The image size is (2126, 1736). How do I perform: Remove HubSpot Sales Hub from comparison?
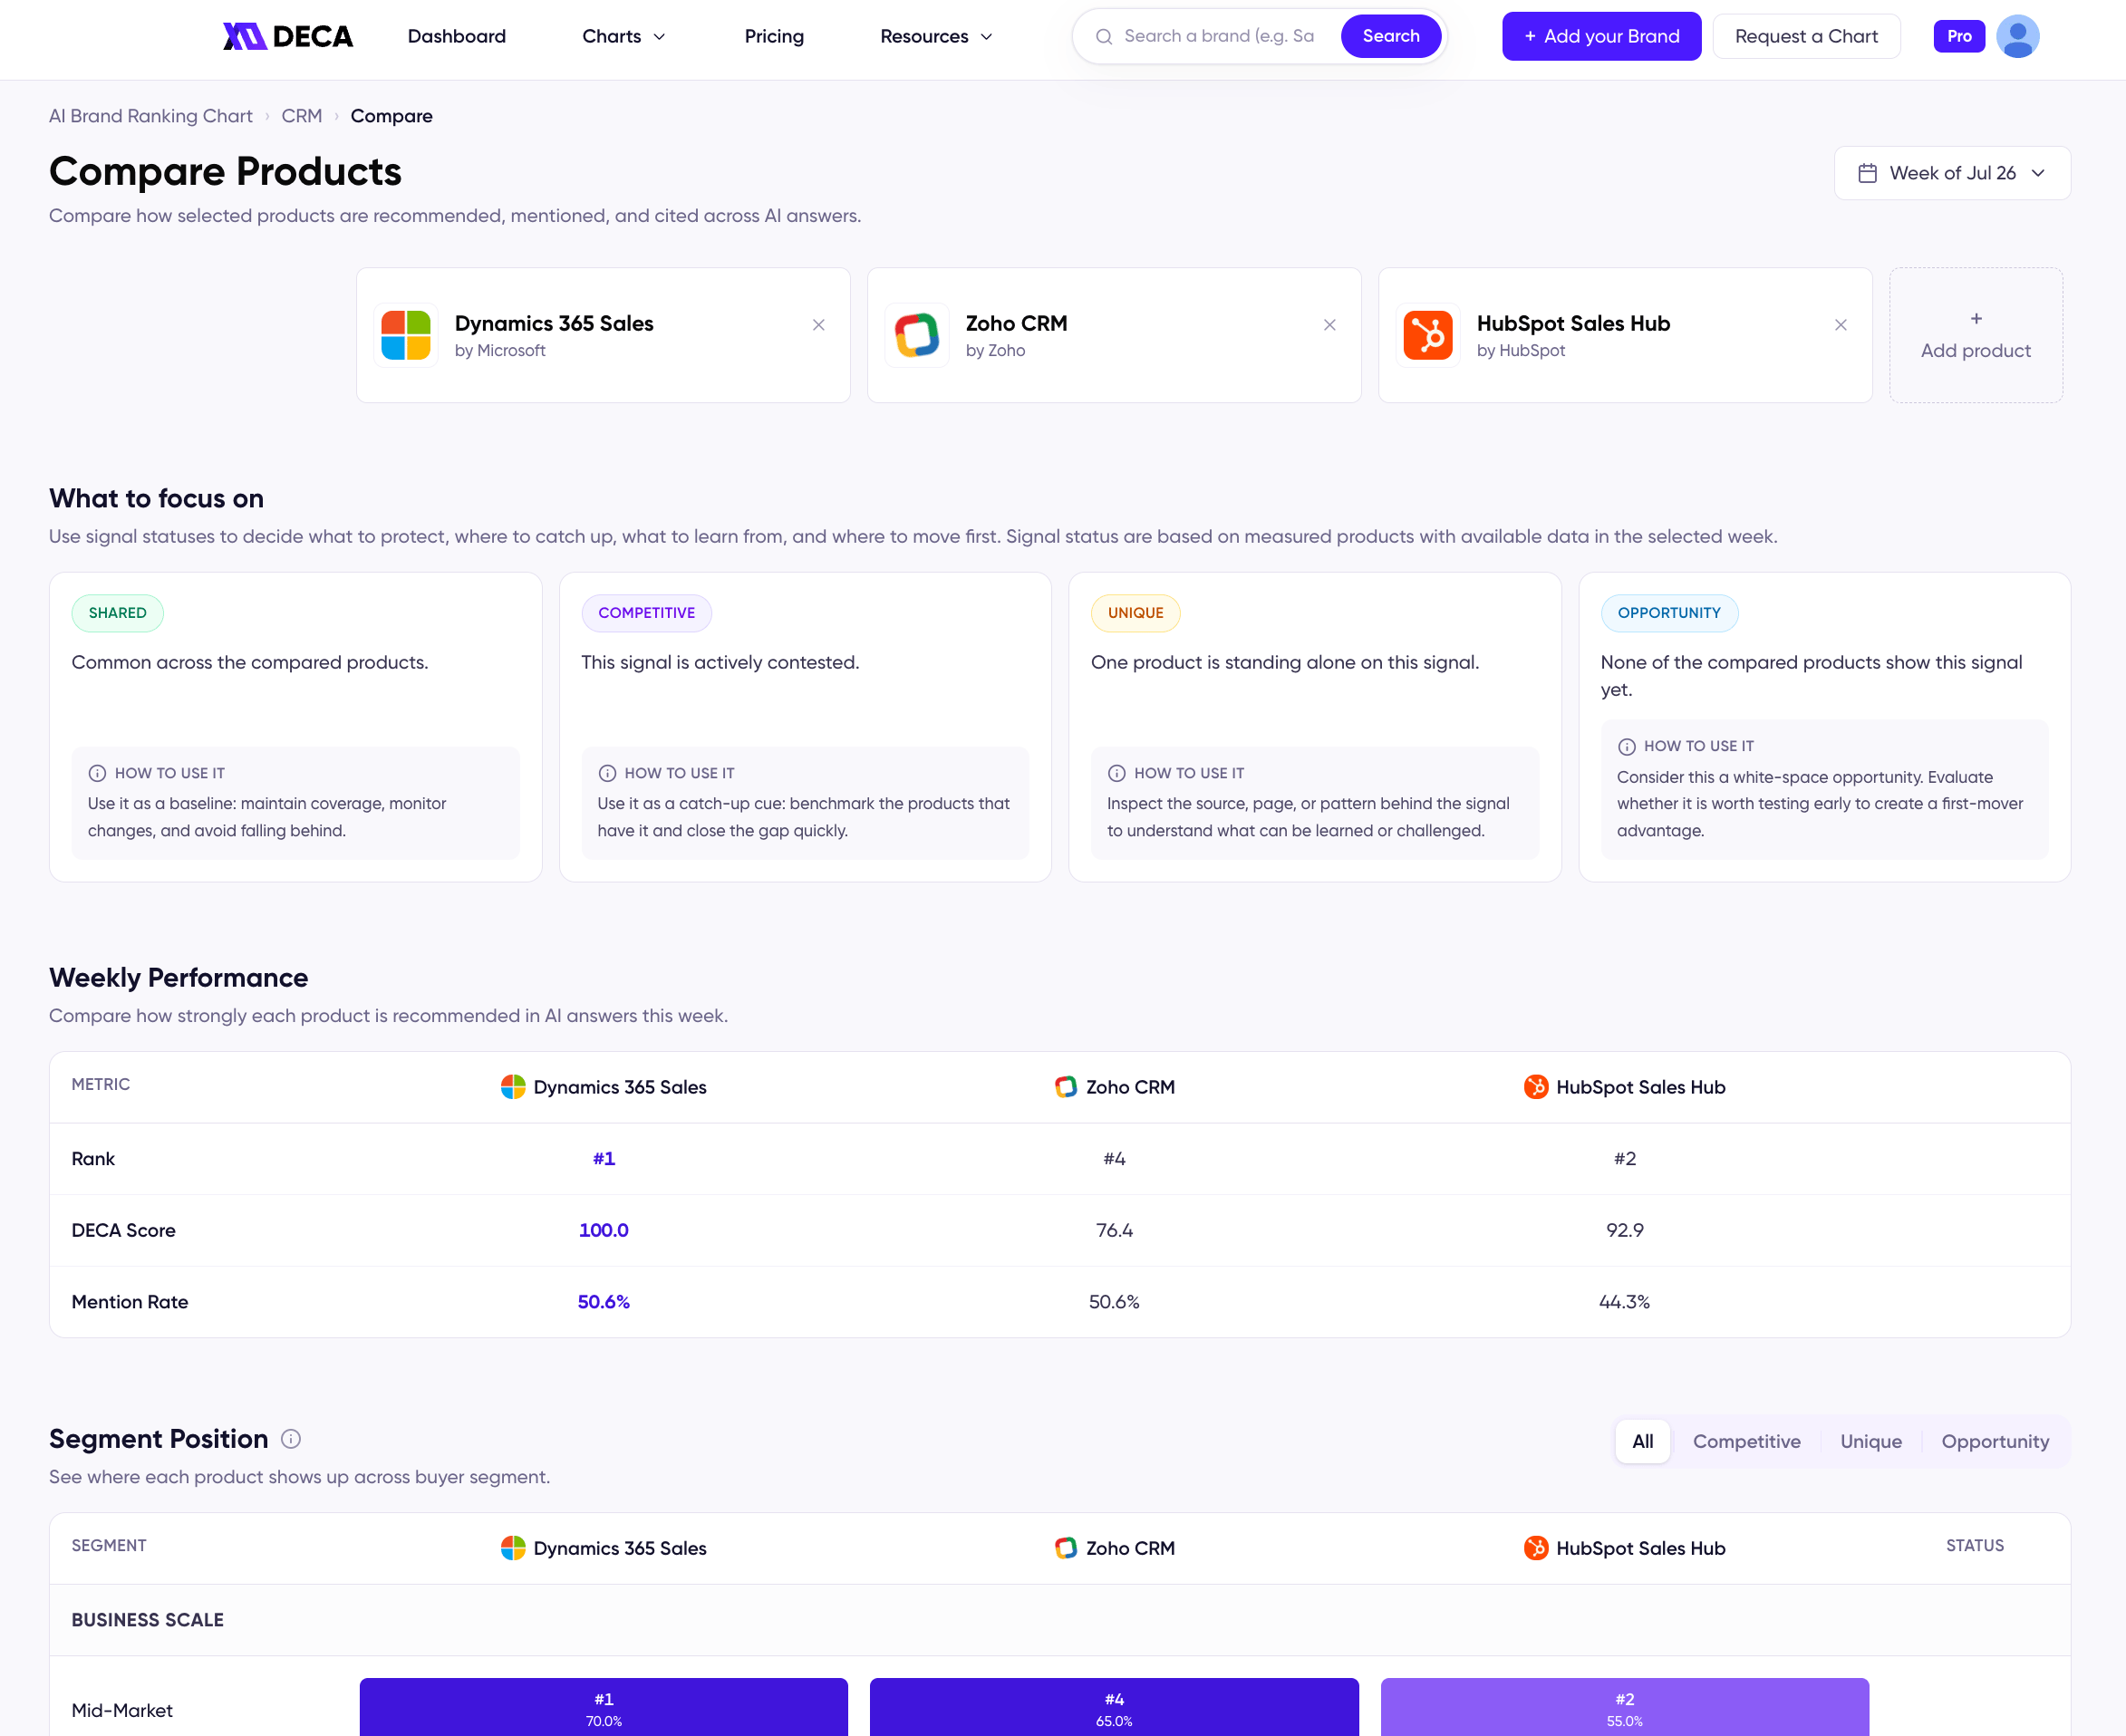(x=1841, y=325)
